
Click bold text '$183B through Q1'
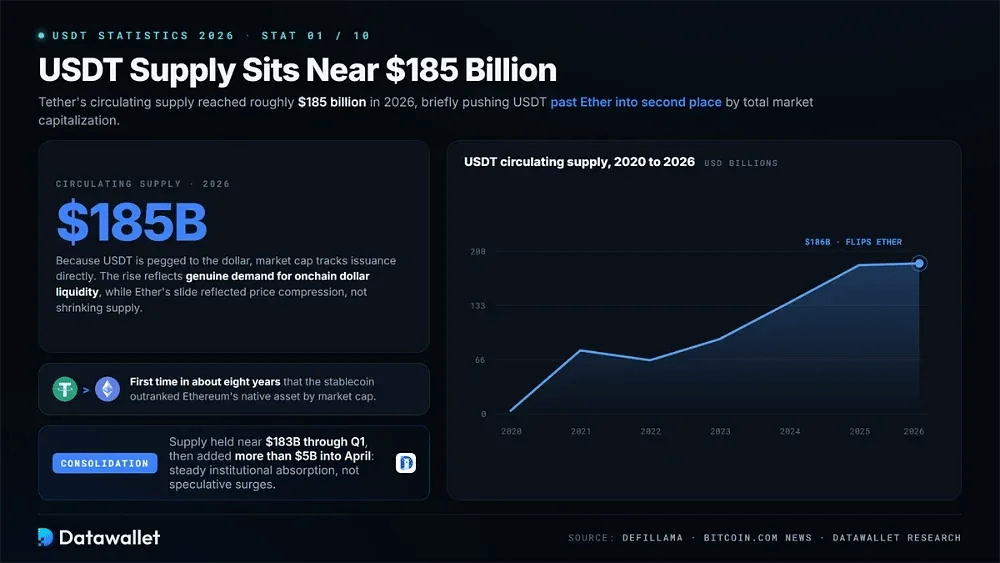coord(316,442)
